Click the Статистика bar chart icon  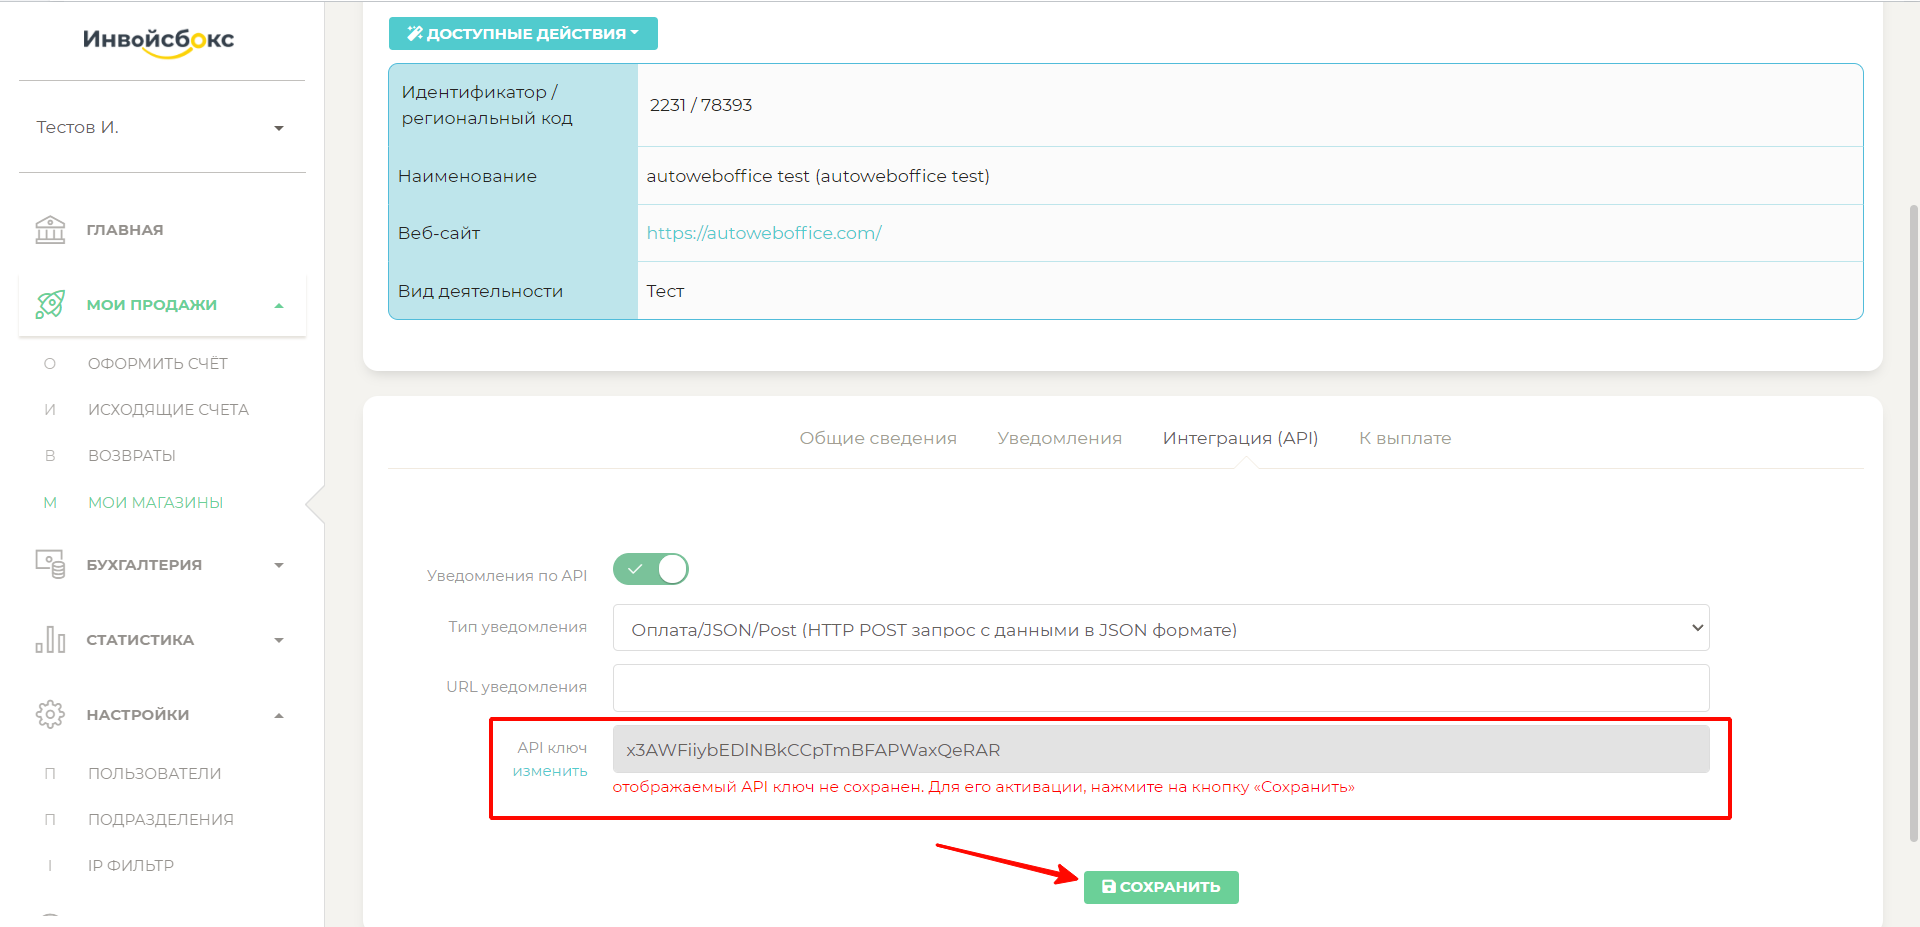[x=50, y=640]
